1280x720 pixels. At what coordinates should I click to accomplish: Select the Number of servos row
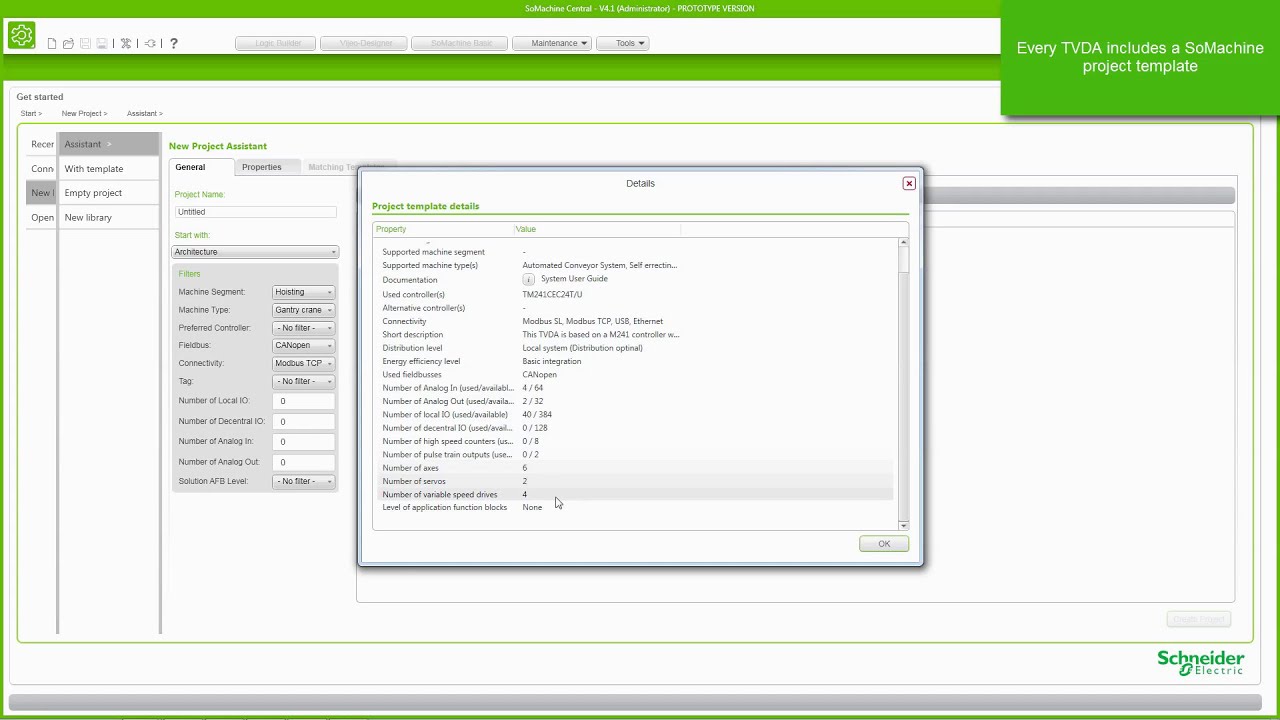click(x=636, y=481)
